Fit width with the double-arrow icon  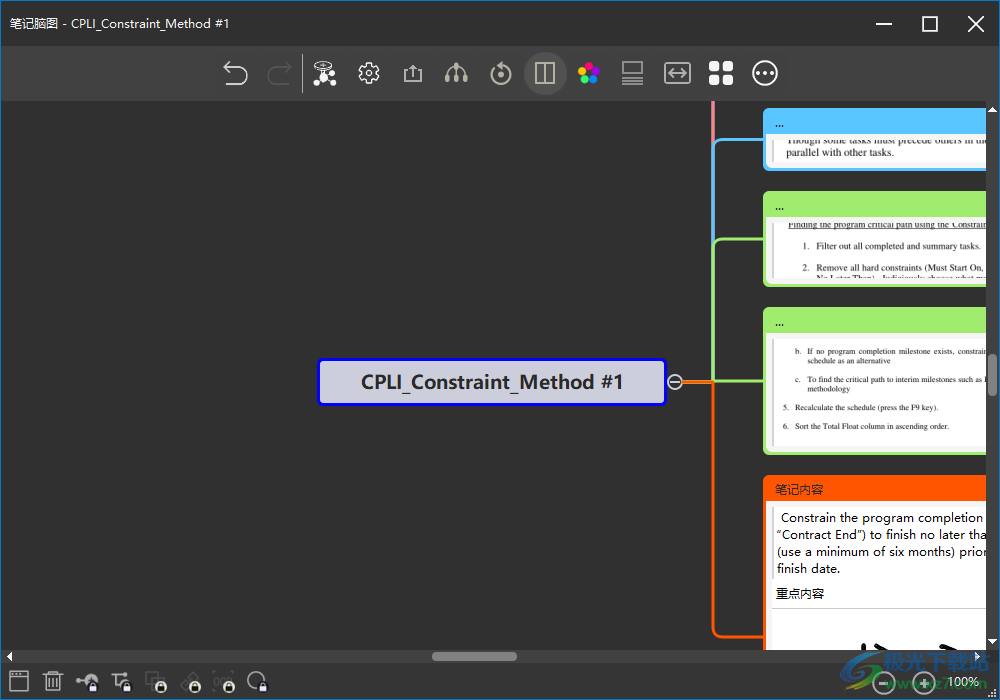click(677, 73)
